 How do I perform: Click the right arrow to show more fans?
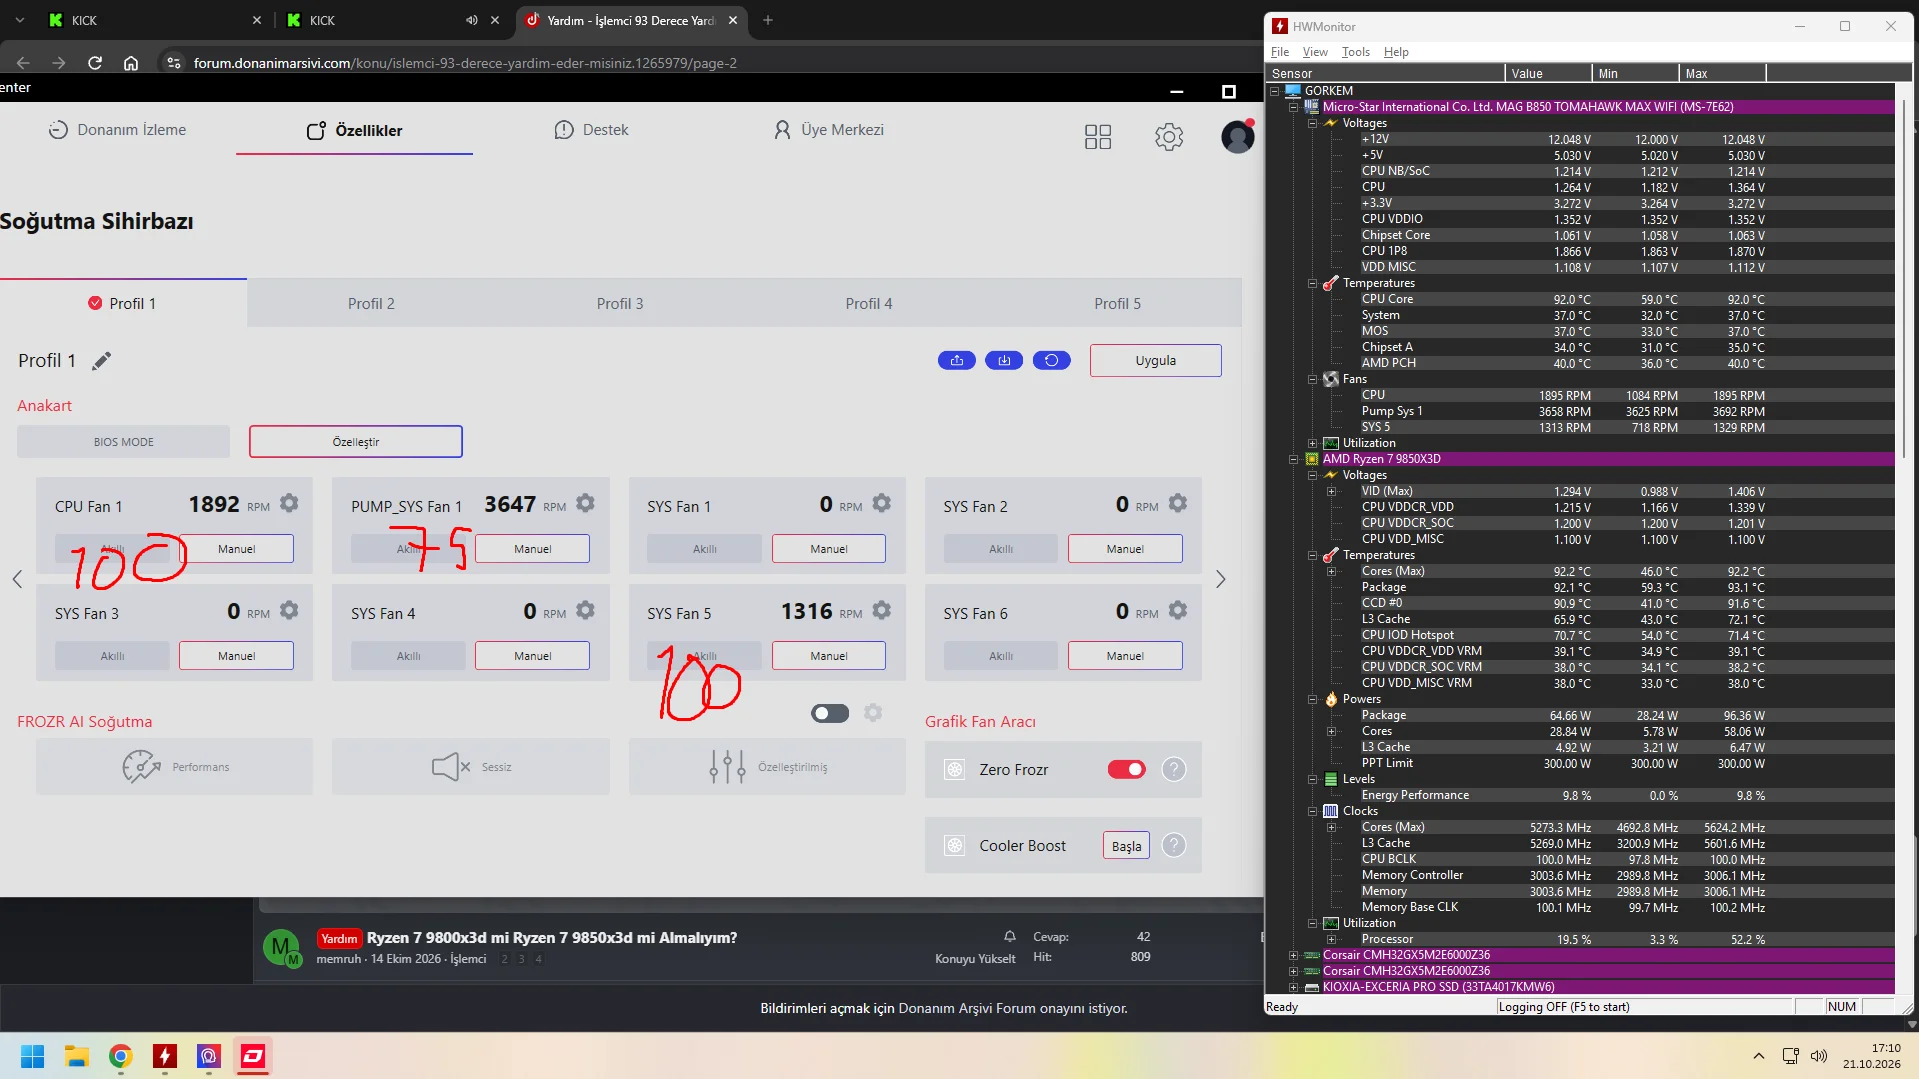[x=1220, y=579]
